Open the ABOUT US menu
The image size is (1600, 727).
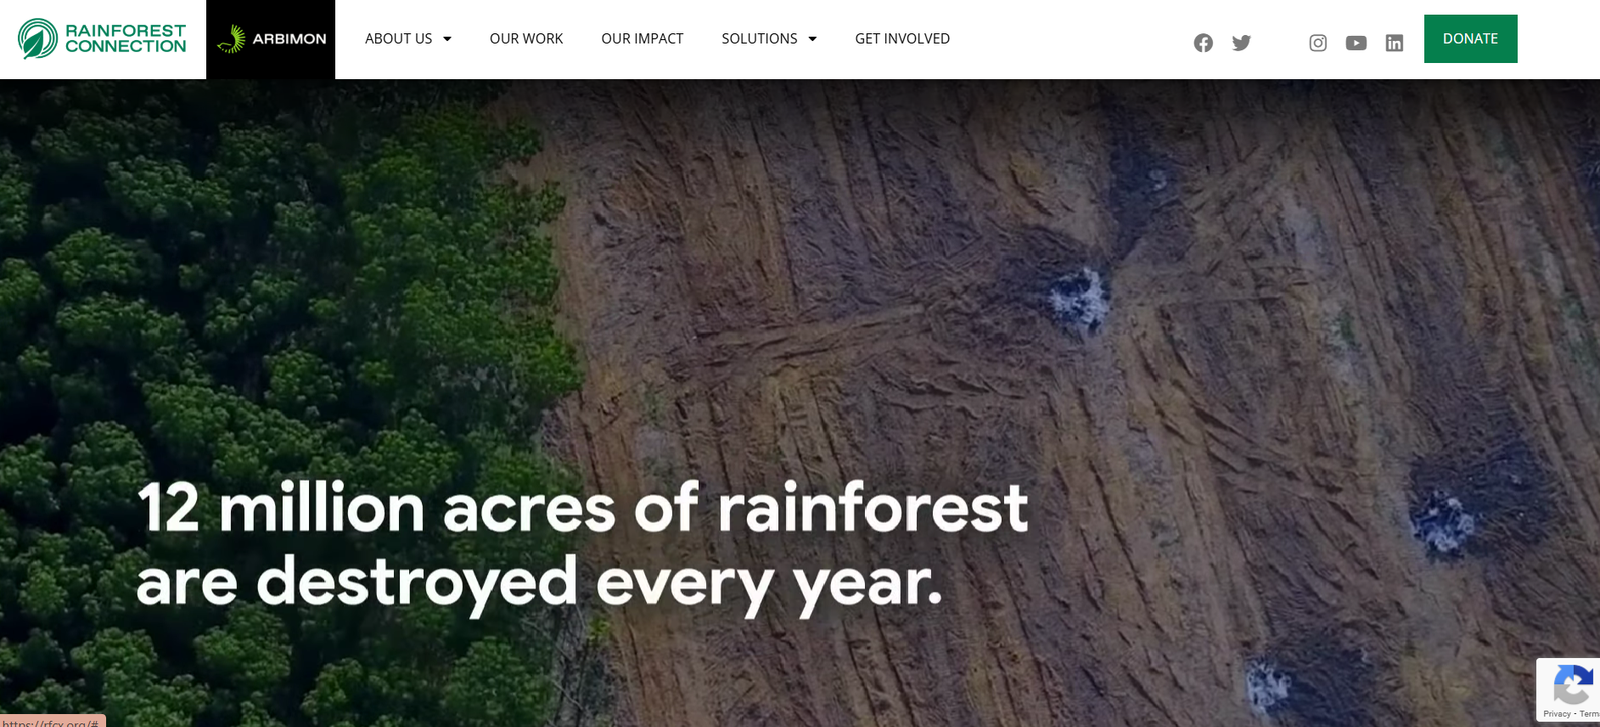[x=399, y=39]
